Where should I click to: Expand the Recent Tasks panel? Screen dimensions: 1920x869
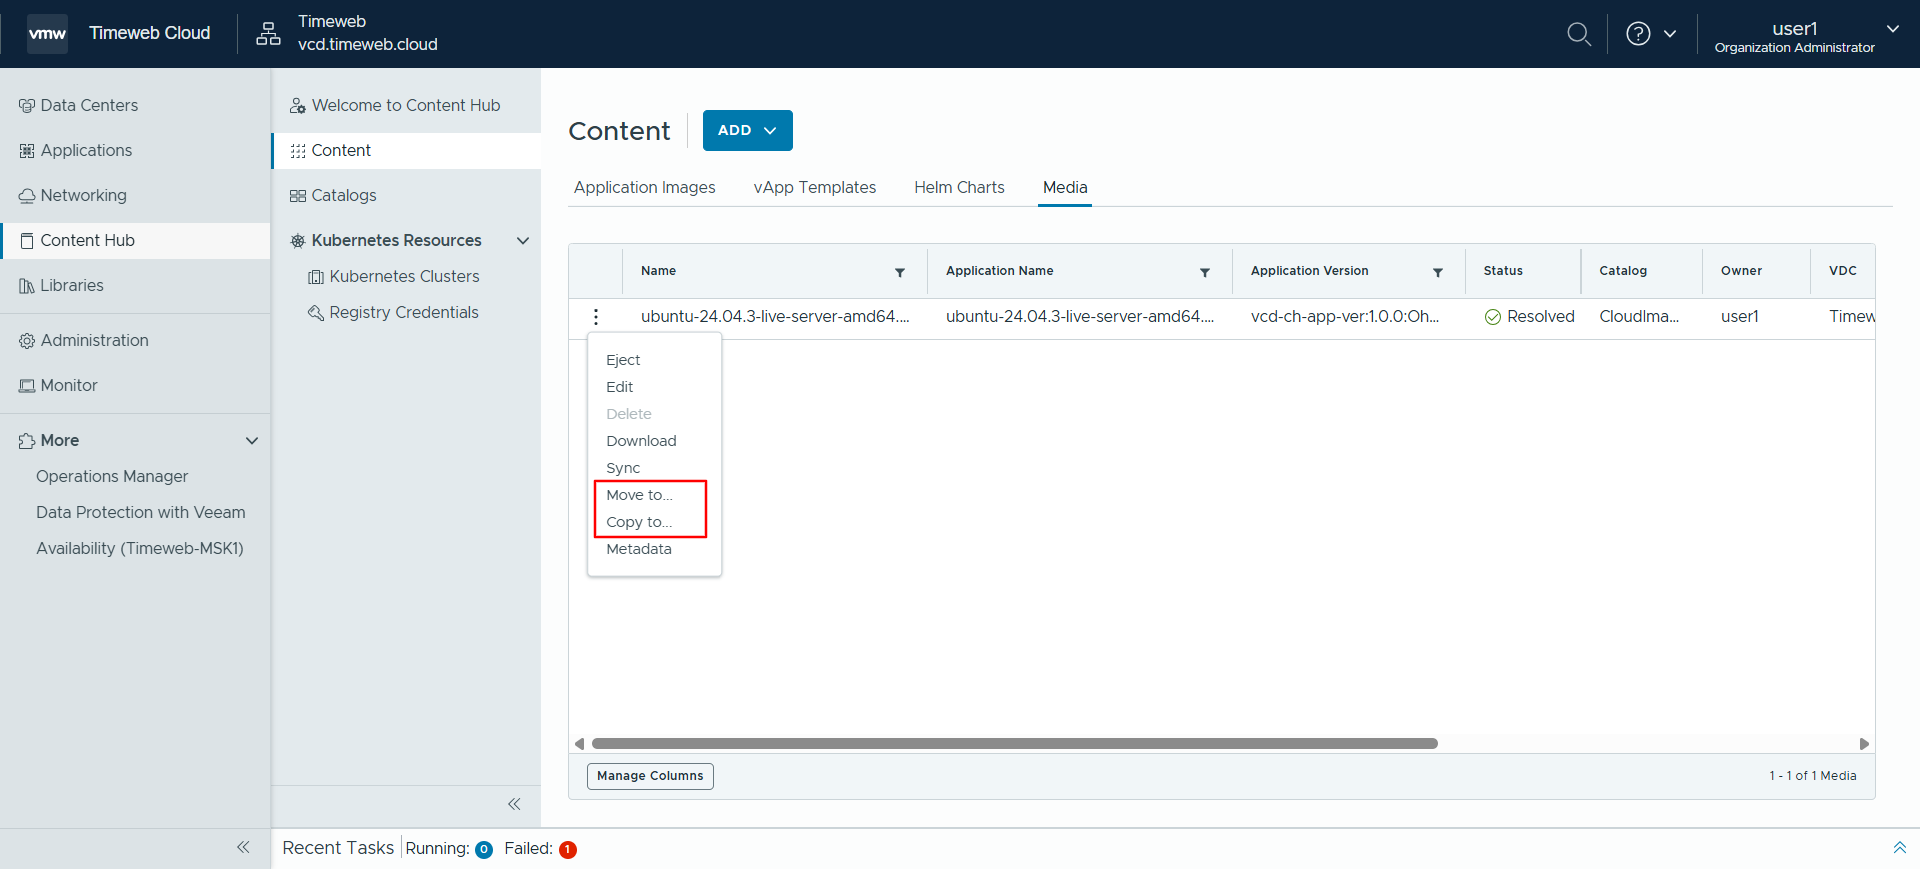coord(1899,848)
